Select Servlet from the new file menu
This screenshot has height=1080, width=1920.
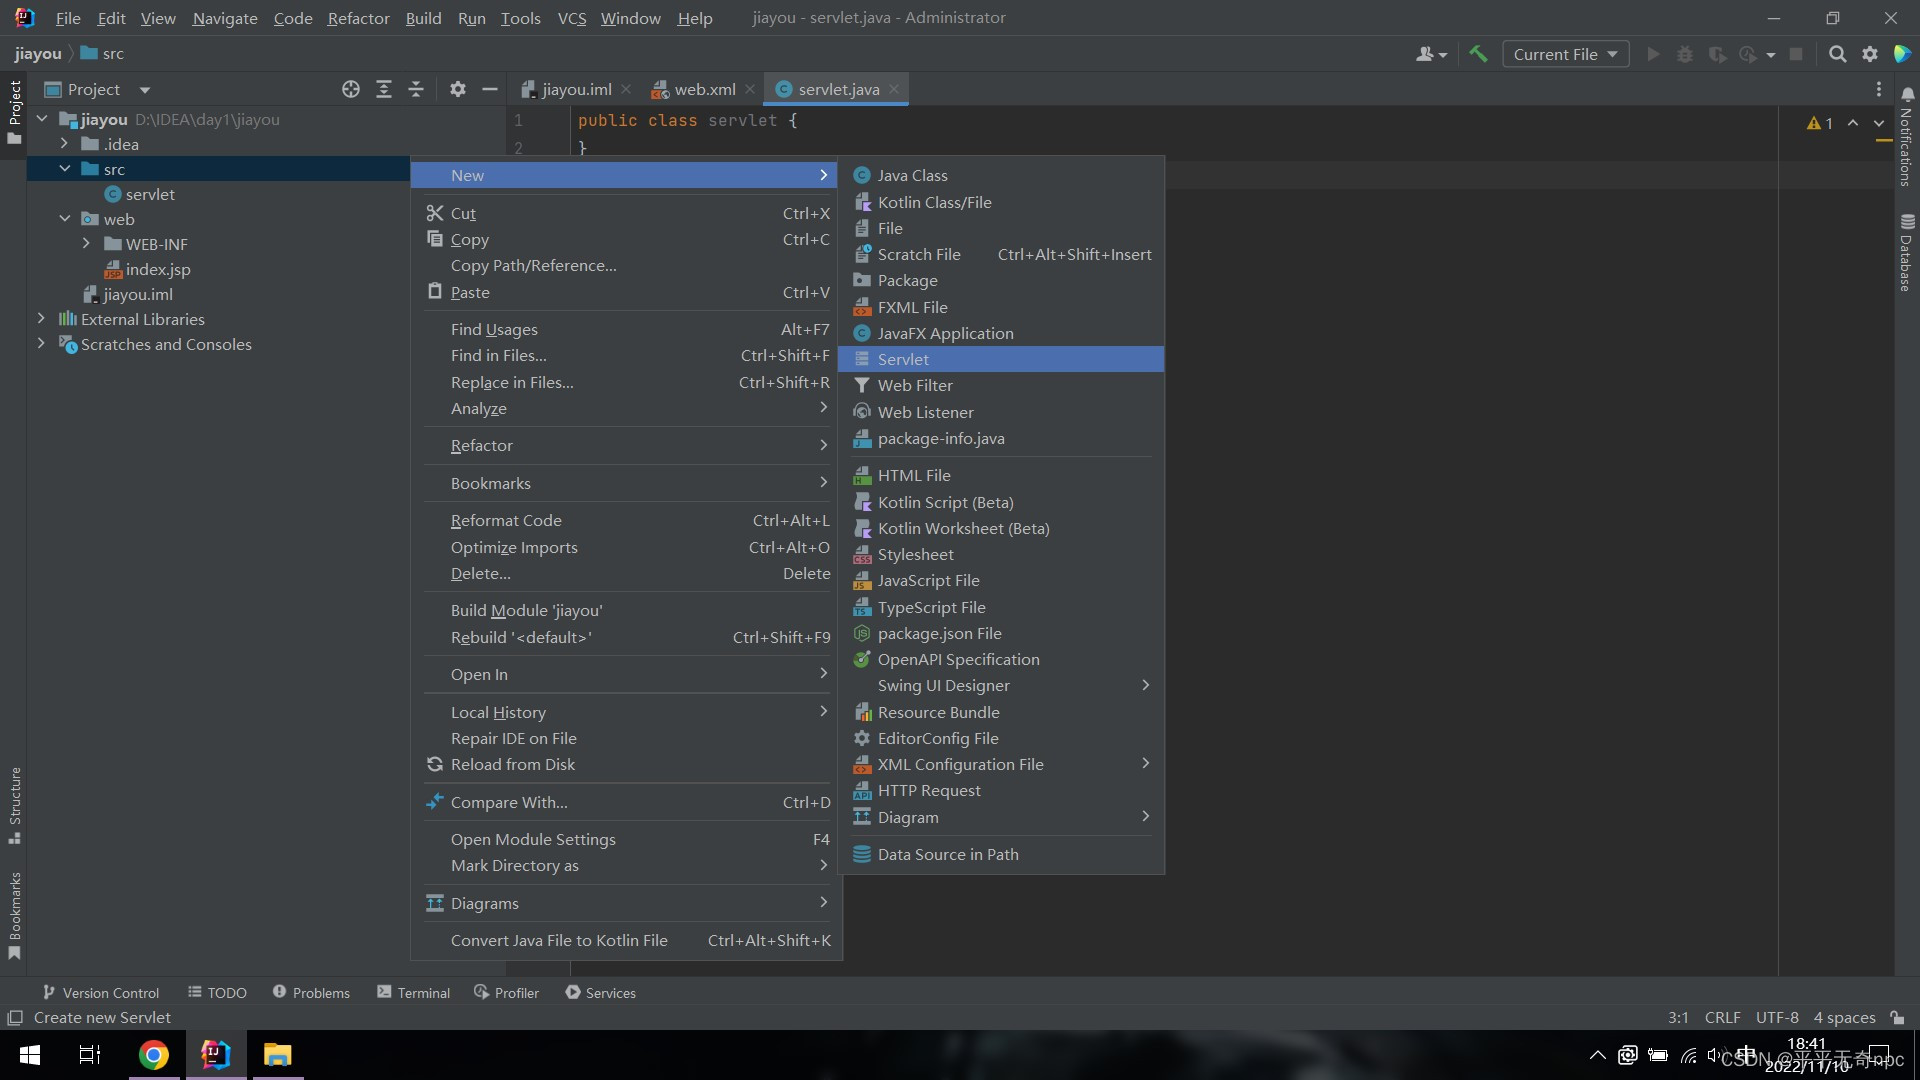pyautogui.click(x=902, y=359)
